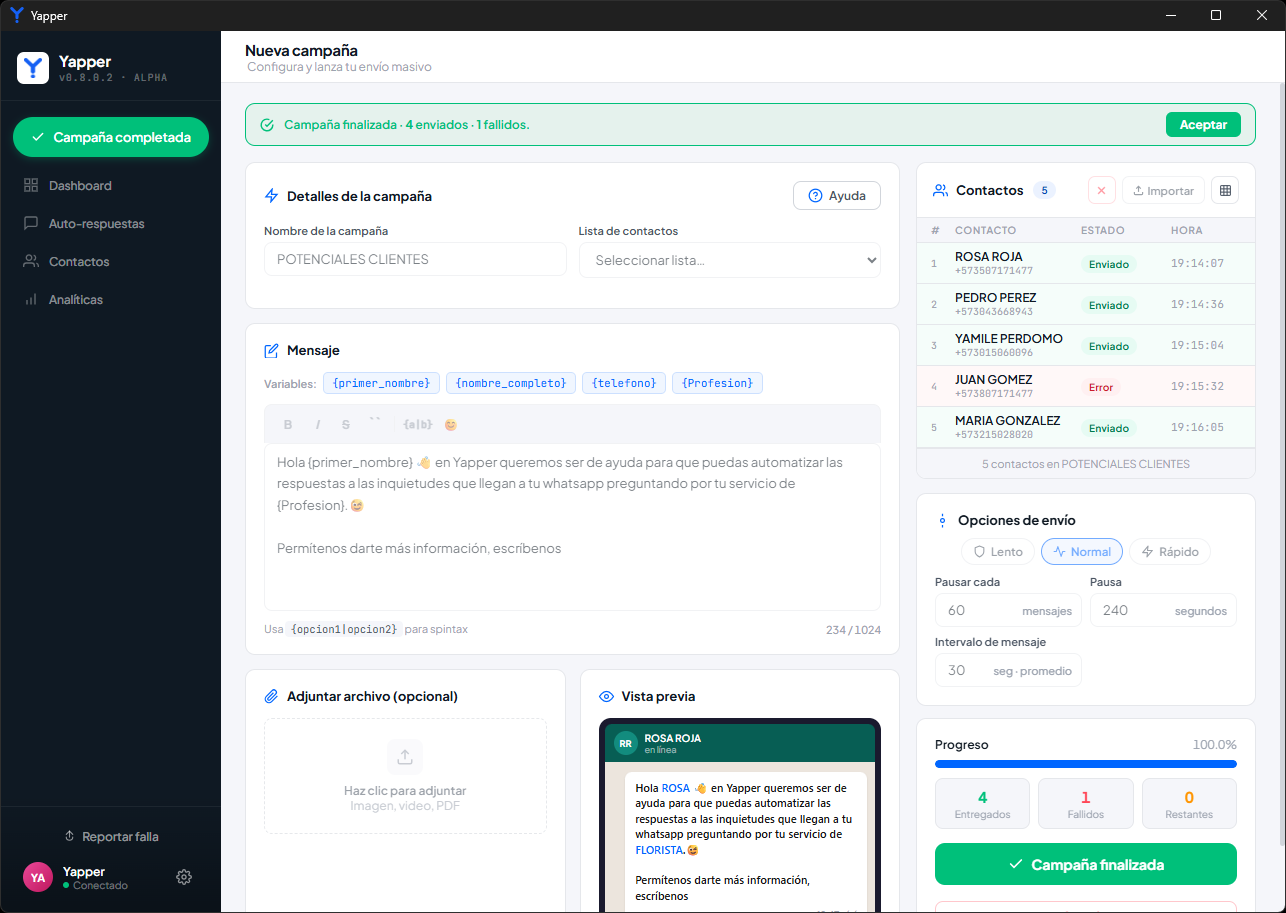
Task: Insert spintax {a|b} from message toolbar
Action: tap(417, 424)
